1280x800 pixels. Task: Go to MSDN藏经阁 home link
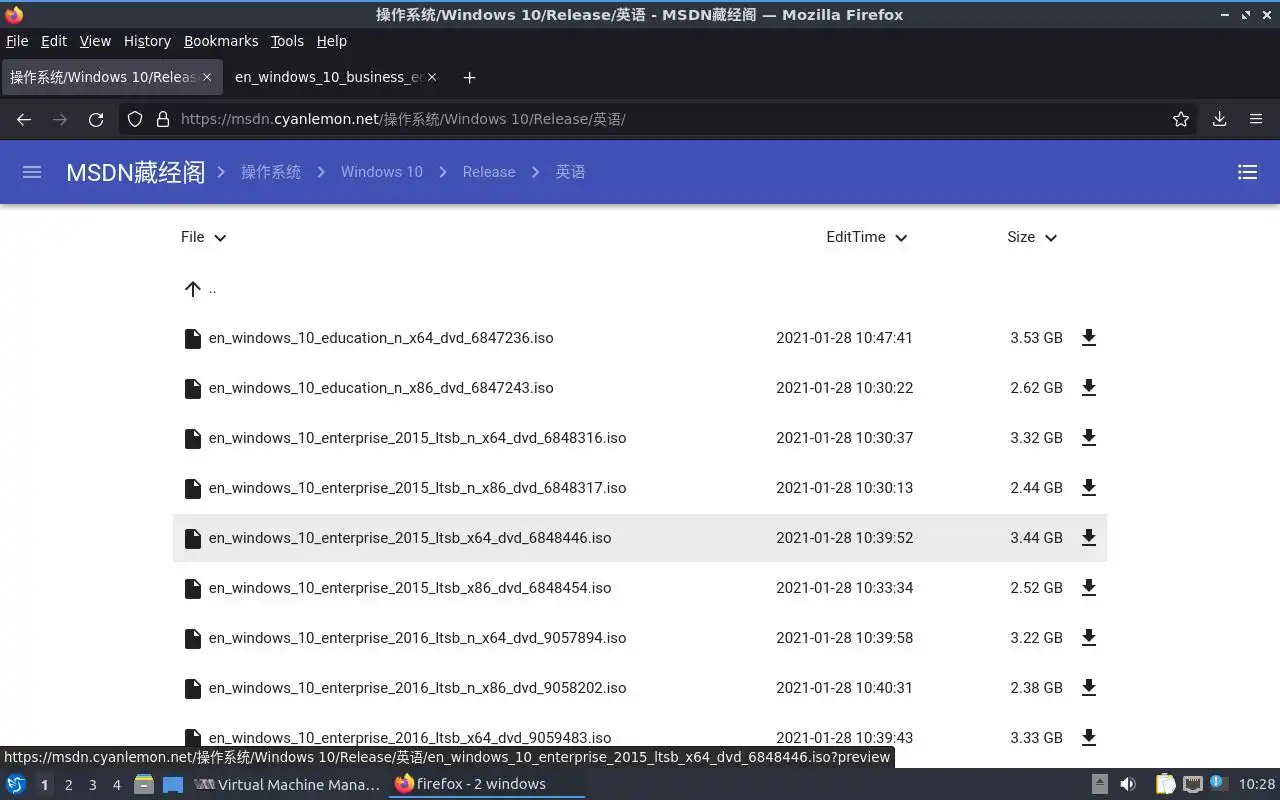[135, 172]
